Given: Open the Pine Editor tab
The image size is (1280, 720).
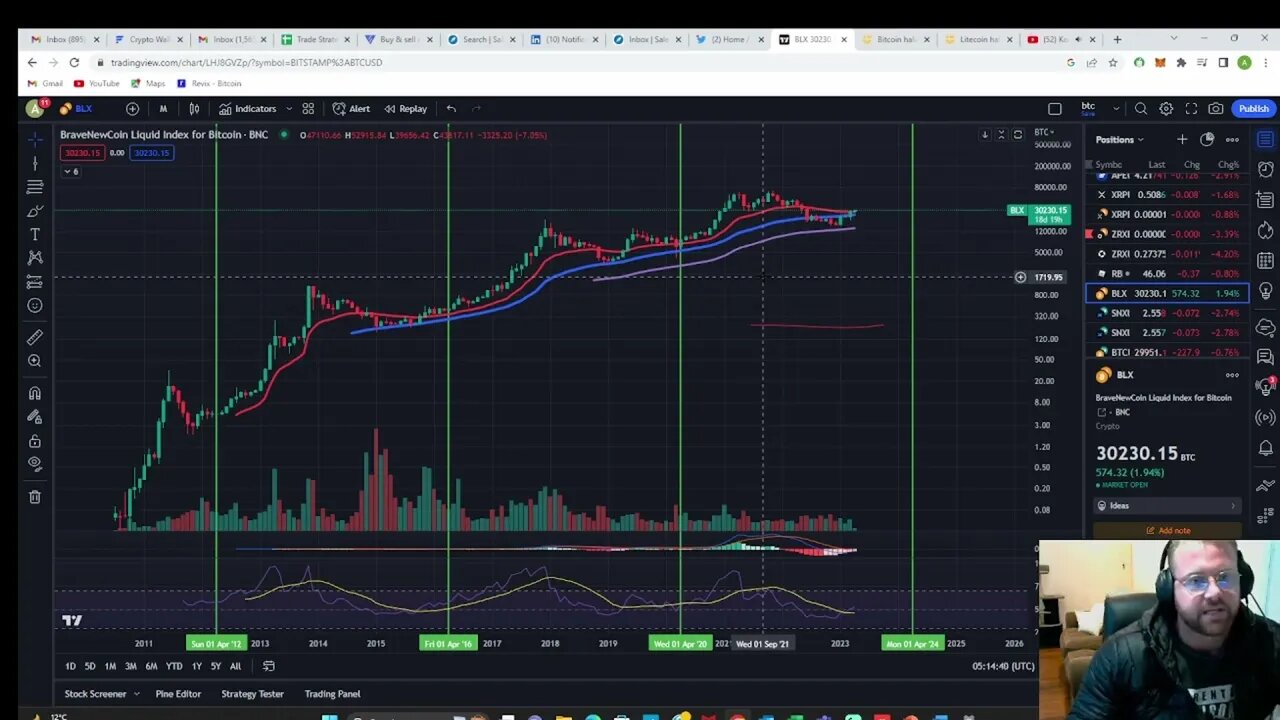Looking at the screenshot, I should (x=178, y=694).
